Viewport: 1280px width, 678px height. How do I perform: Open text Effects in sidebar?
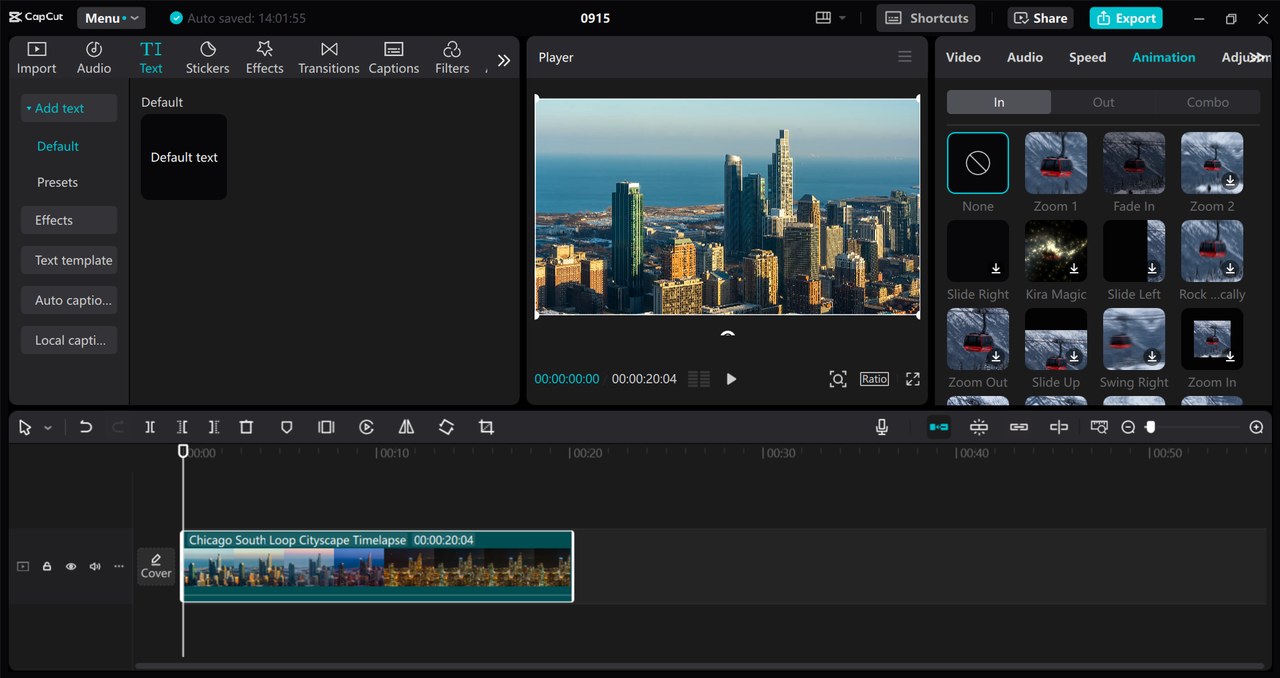(69, 220)
